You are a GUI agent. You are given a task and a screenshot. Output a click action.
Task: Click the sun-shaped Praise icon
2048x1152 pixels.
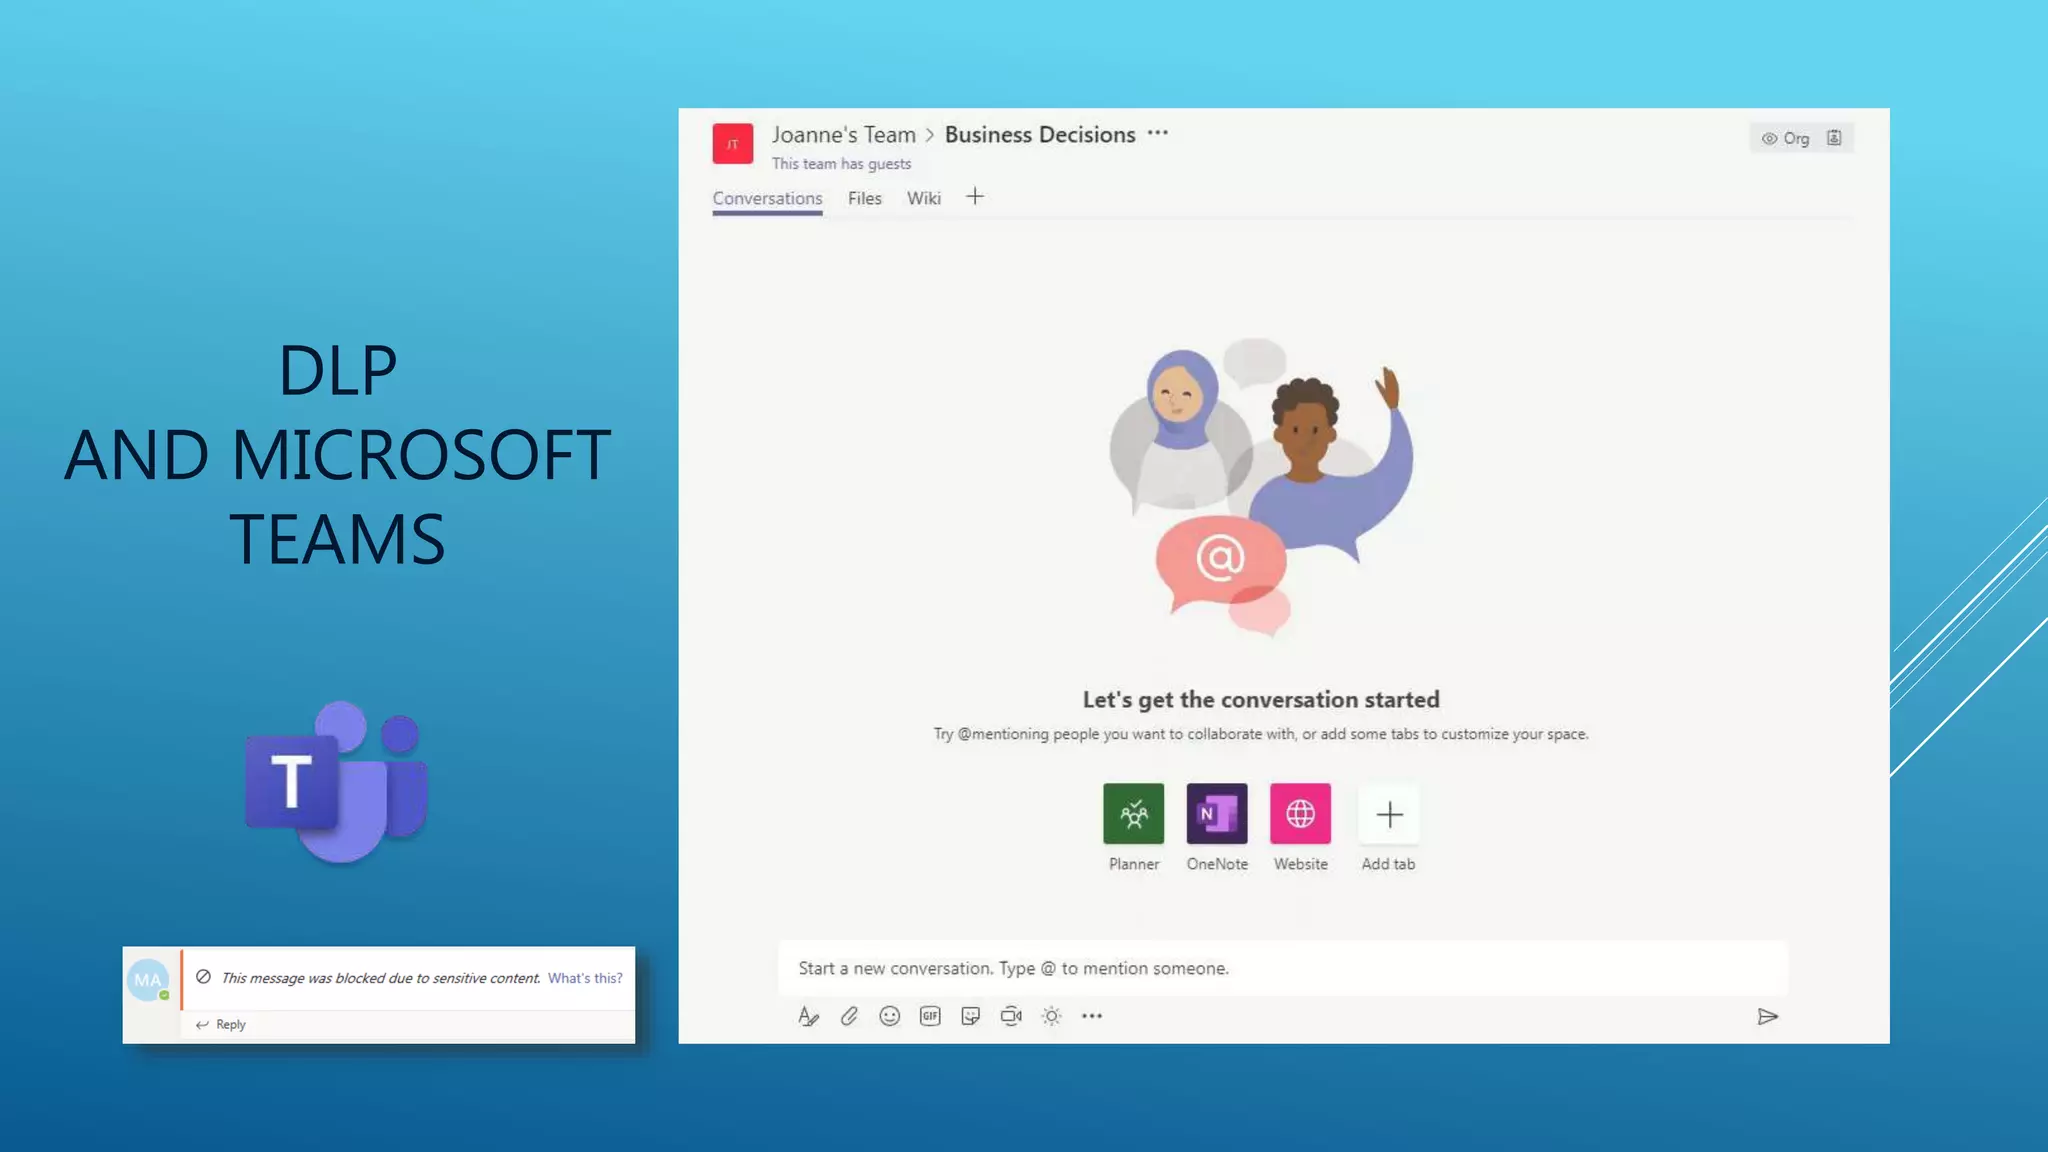[x=1051, y=1016]
